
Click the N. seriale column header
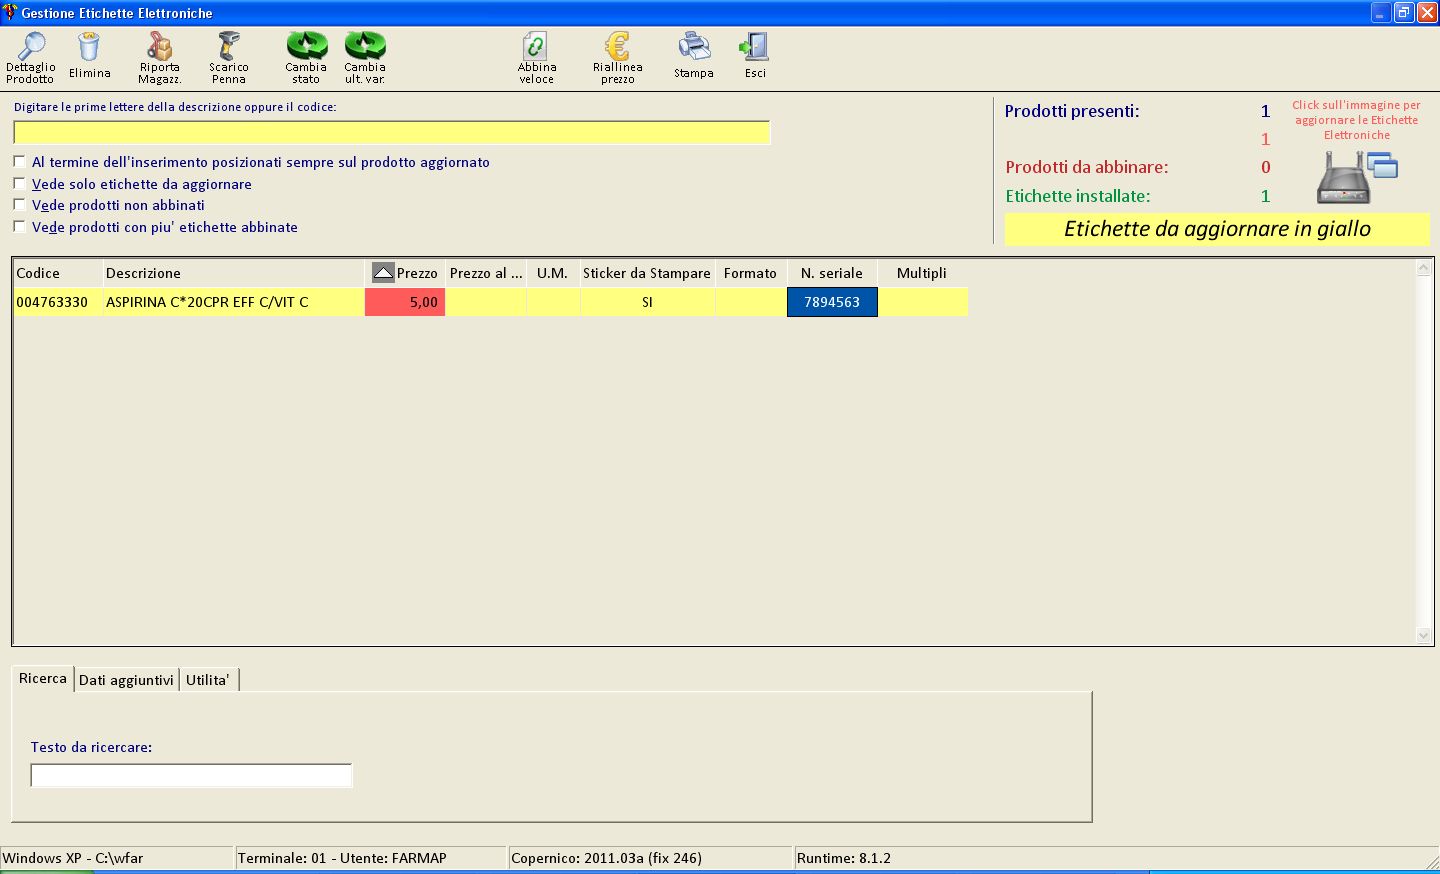click(832, 273)
